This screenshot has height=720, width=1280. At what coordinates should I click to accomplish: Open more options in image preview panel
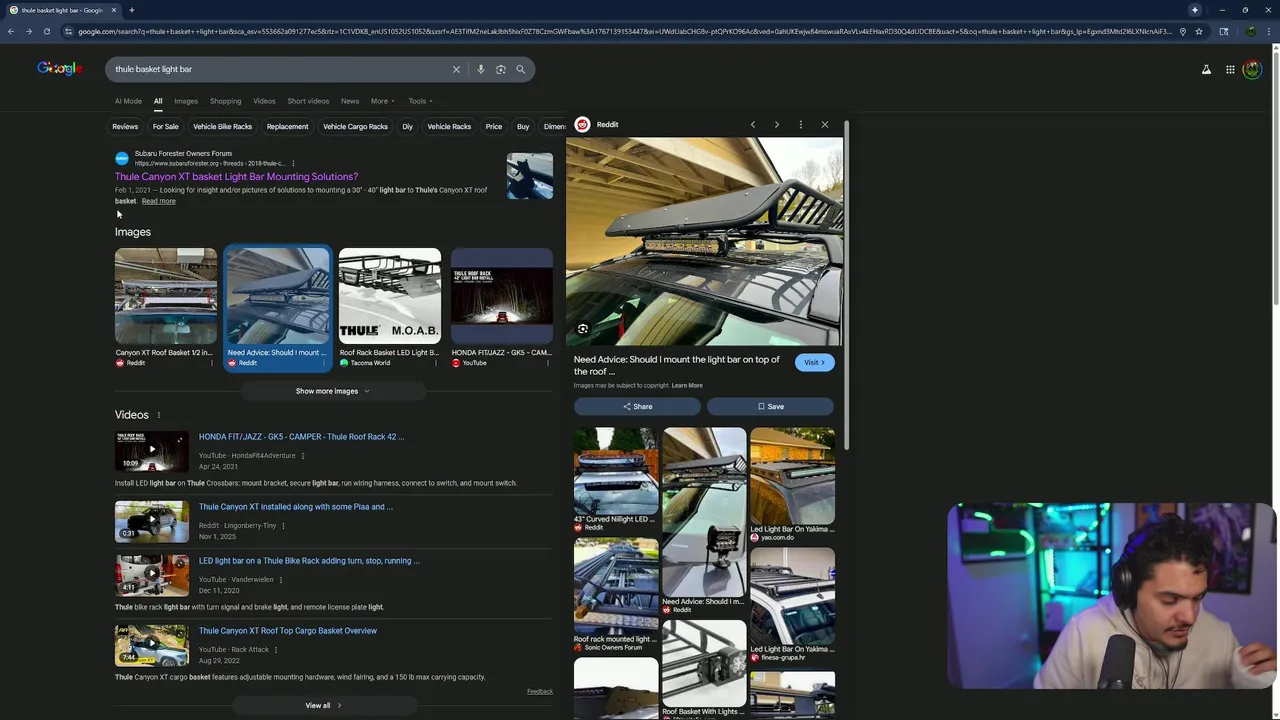pyautogui.click(x=801, y=125)
